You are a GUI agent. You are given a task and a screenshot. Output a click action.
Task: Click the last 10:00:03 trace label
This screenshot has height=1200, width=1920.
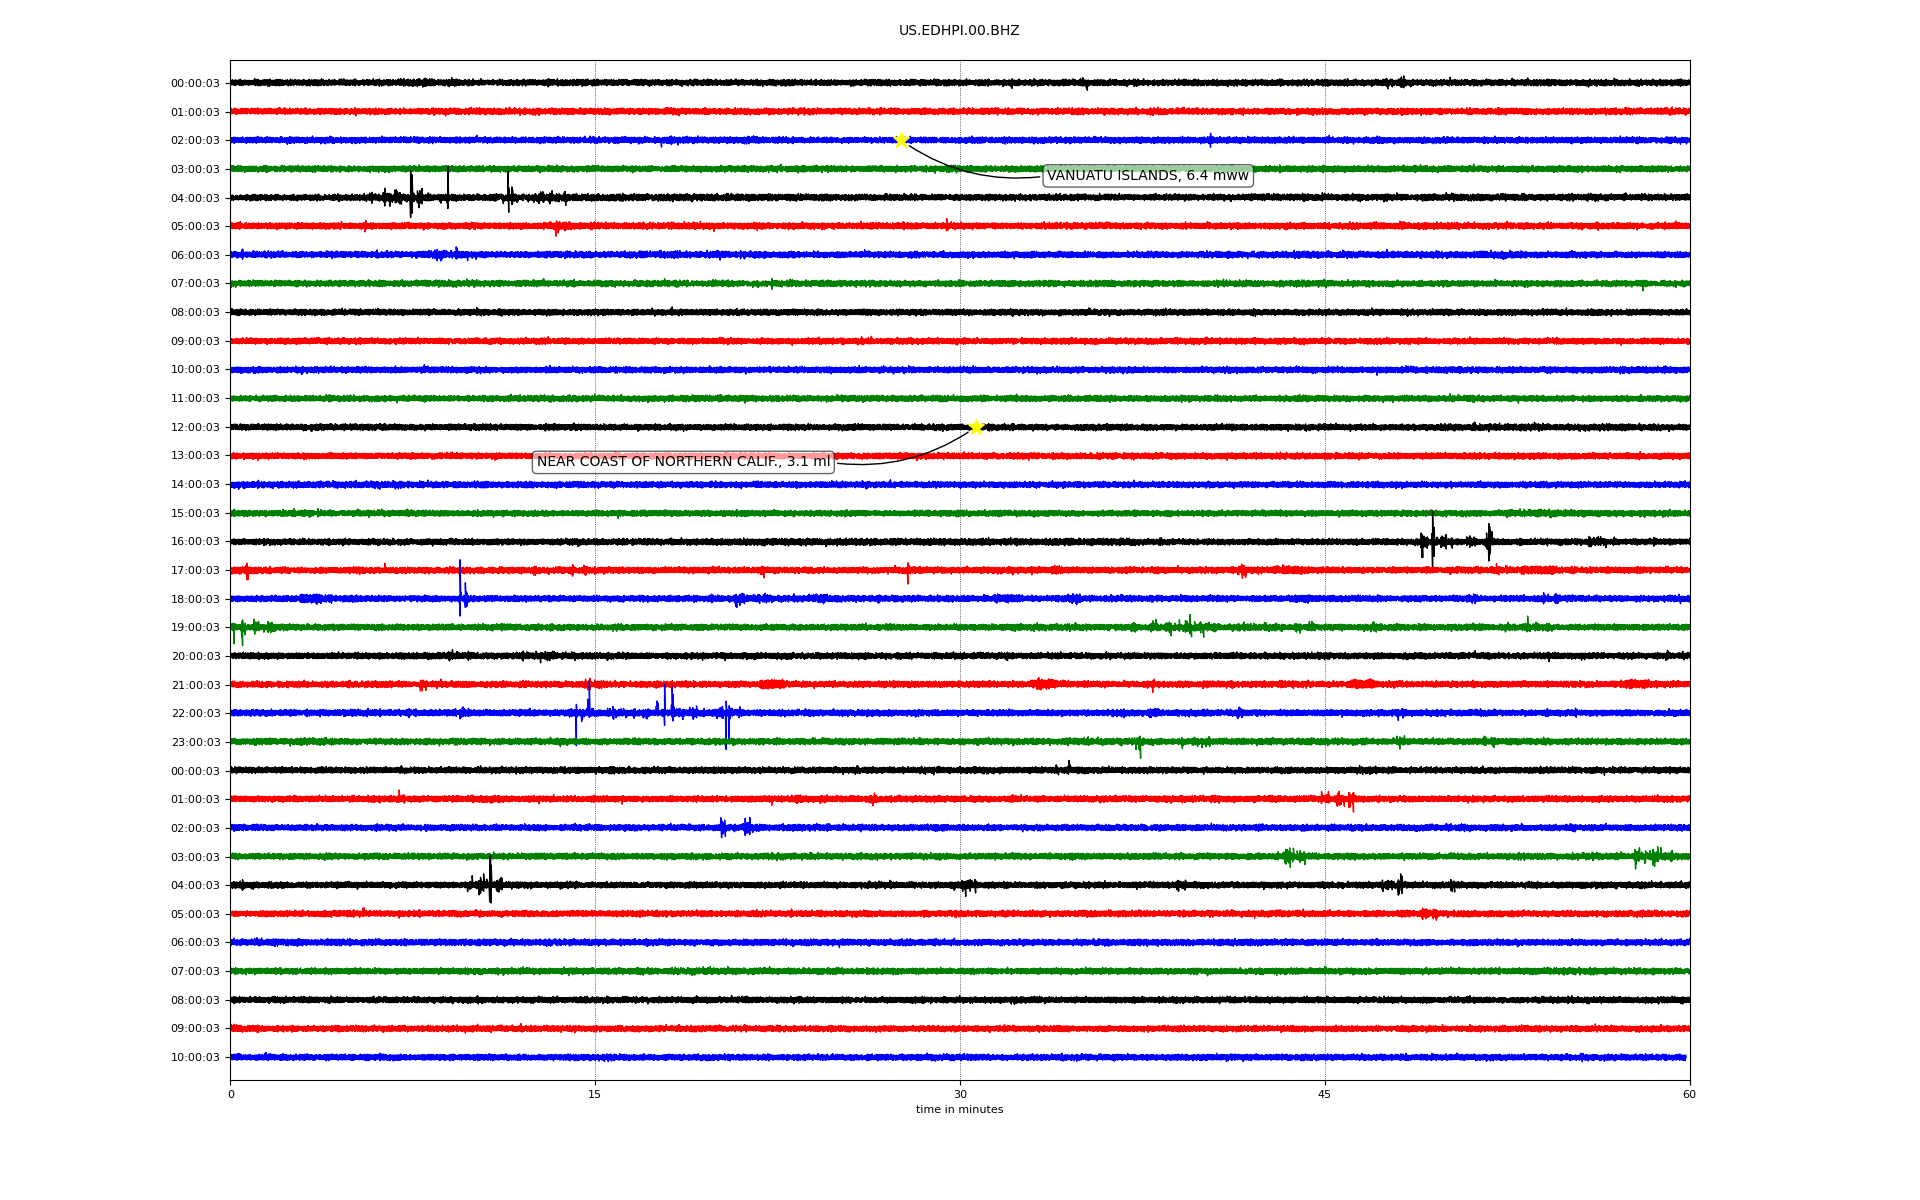pos(195,1058)
